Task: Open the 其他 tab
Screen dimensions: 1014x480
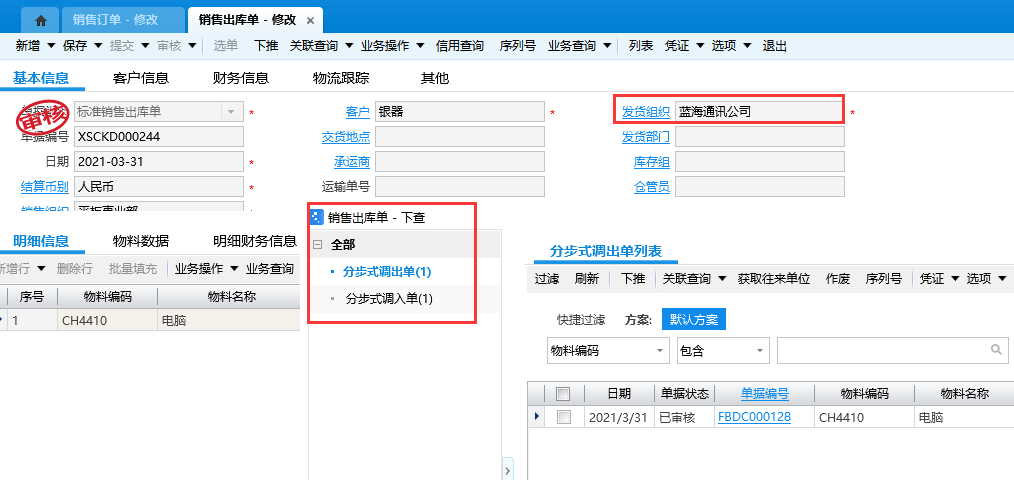Action: (x=435, y=78)
